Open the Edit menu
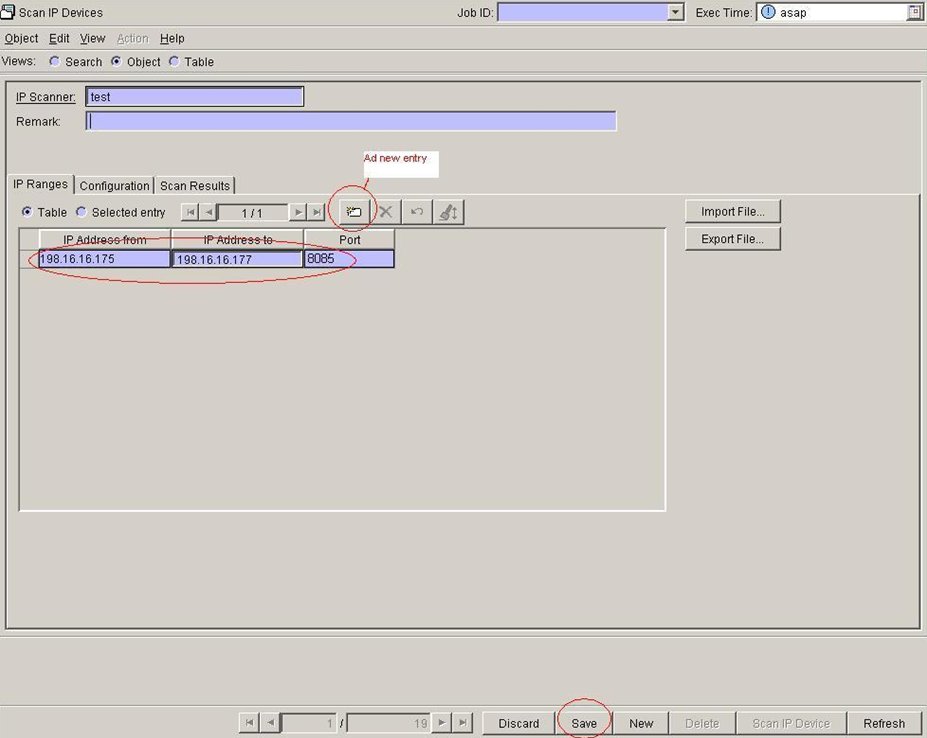This screenshot has width=927, height=738. click(x=59, y=38)
